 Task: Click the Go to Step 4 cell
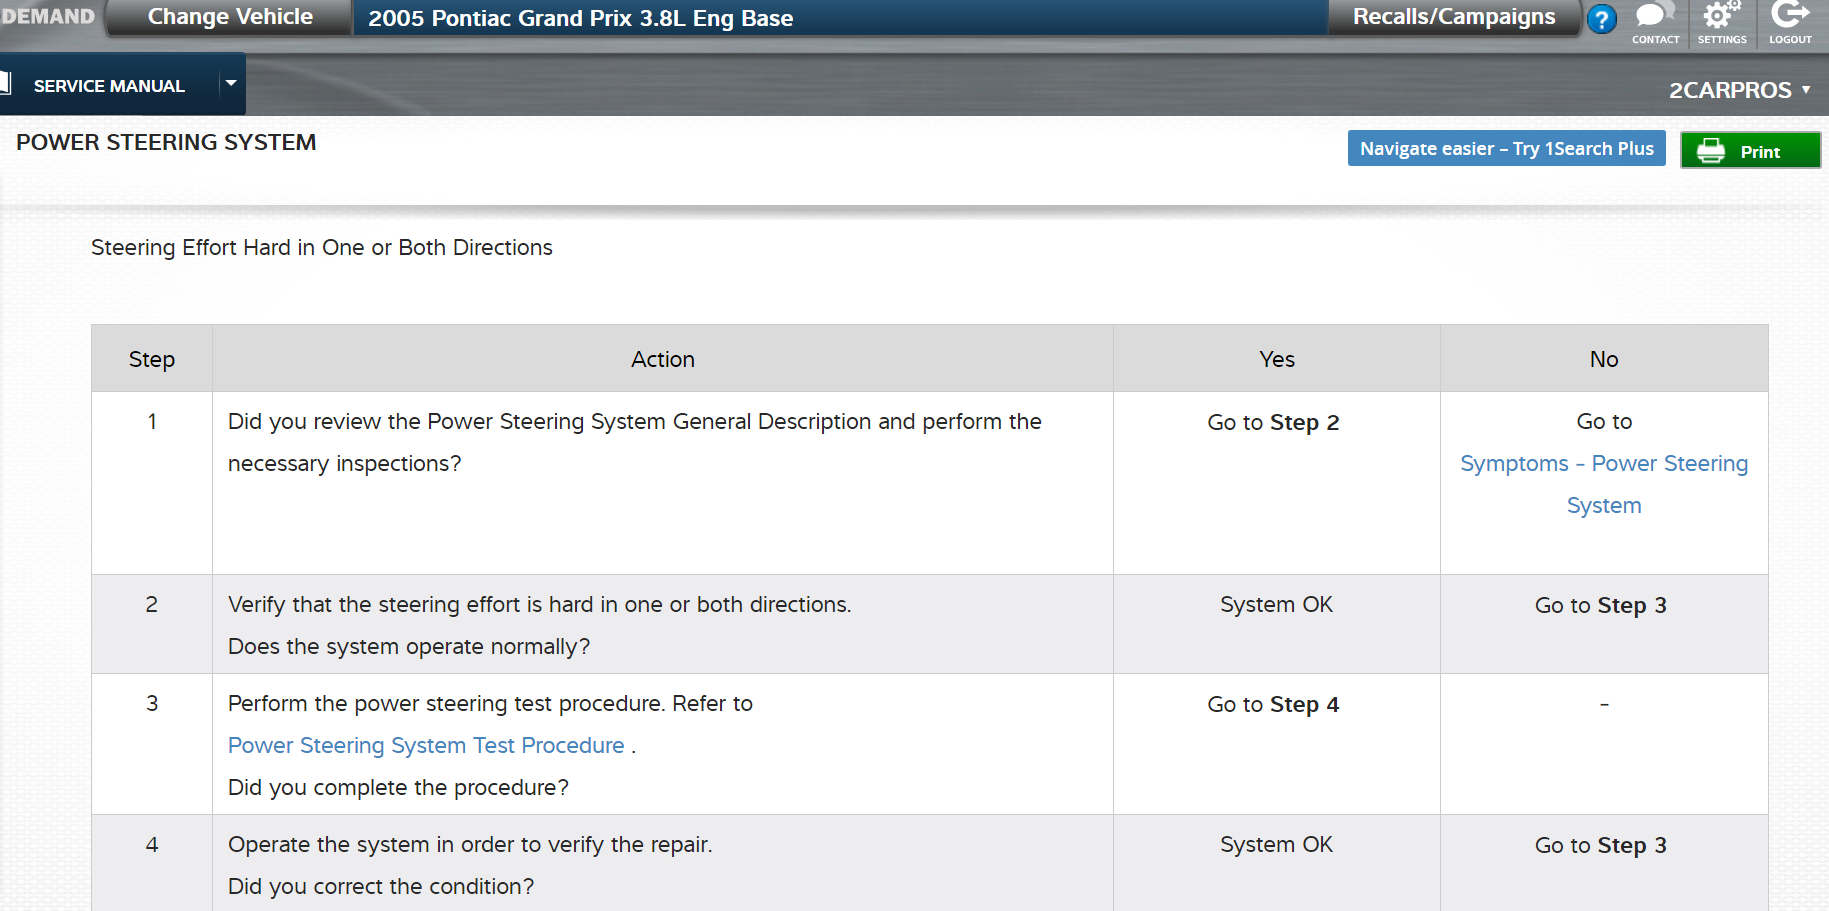click(1272, 705)
